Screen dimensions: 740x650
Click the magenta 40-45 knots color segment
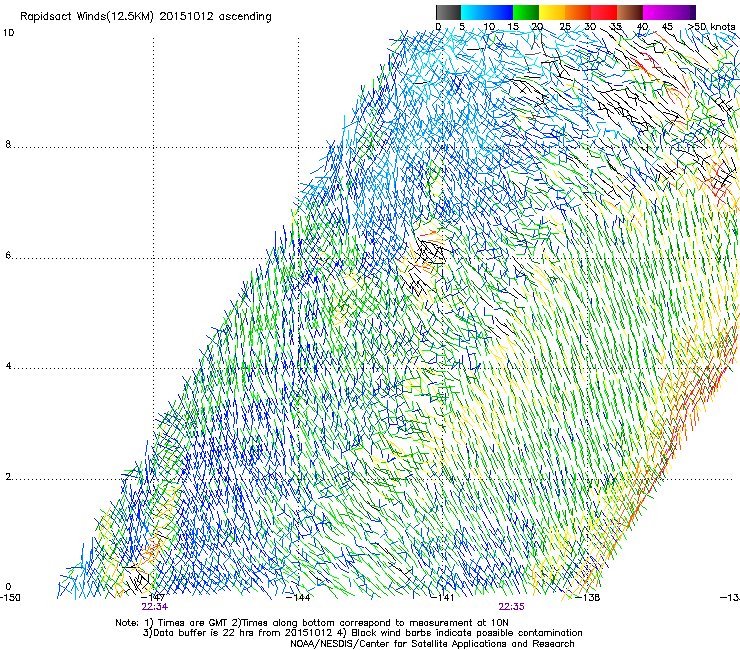tap(656, 12)
